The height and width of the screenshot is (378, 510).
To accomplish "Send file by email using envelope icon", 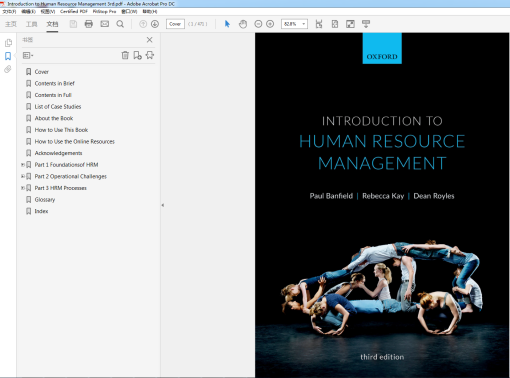I will click(x=105, y=24).
